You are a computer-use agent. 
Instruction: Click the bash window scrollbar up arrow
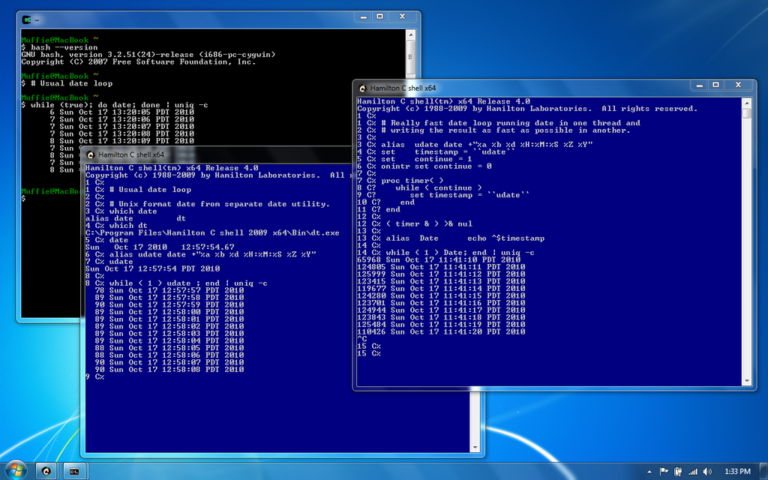411,35
